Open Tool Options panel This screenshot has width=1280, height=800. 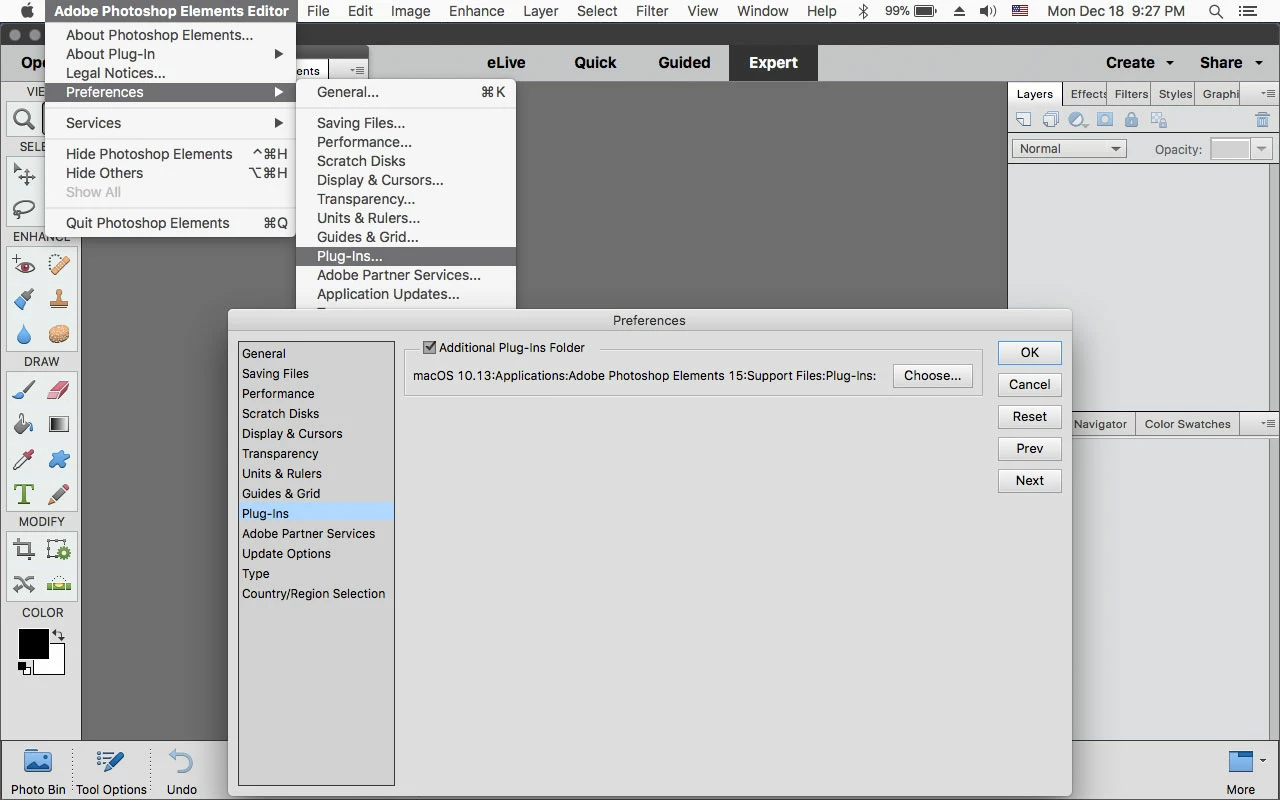[x=111, y=772]
